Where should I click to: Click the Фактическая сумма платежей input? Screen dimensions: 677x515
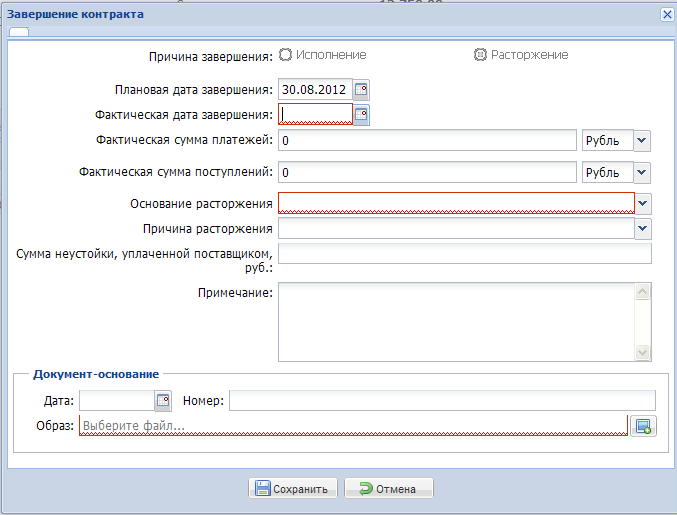pyautogui.click(x=427, y=140)
